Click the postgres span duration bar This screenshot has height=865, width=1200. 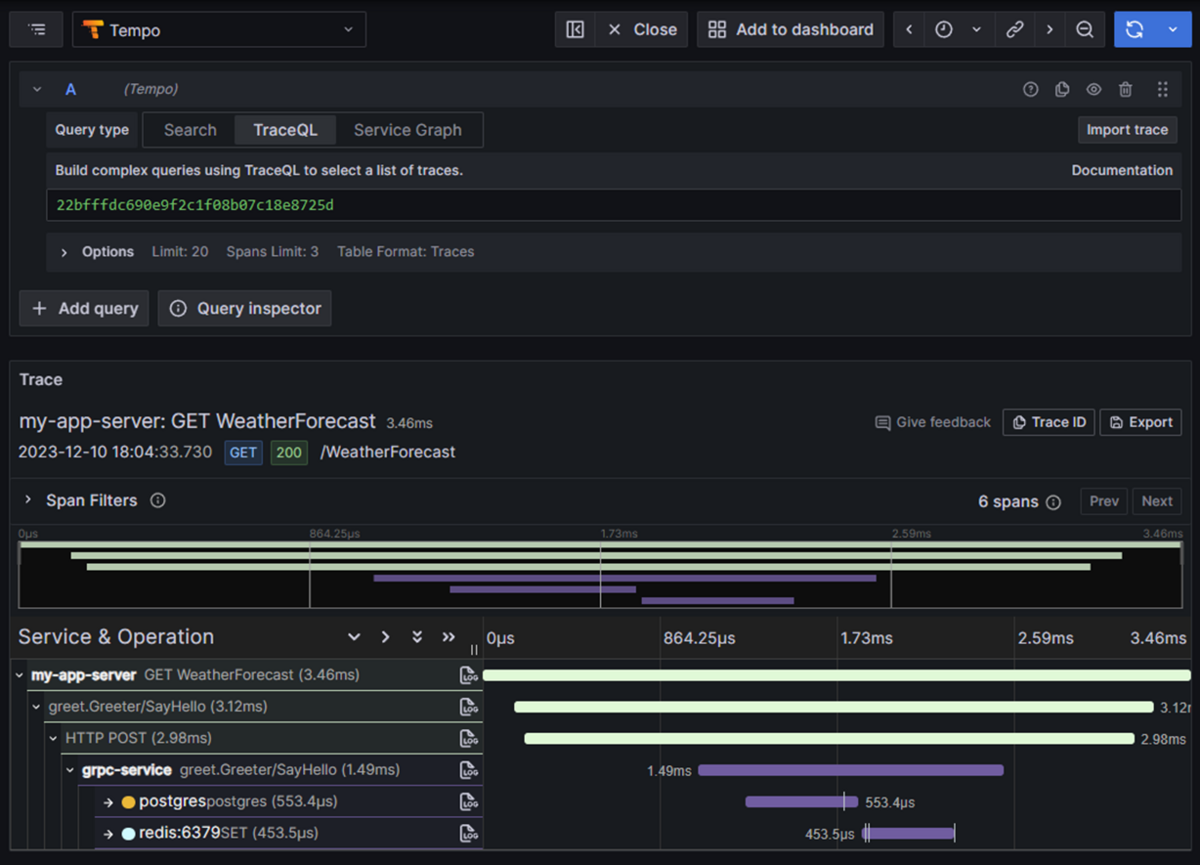tap(802, 802)
